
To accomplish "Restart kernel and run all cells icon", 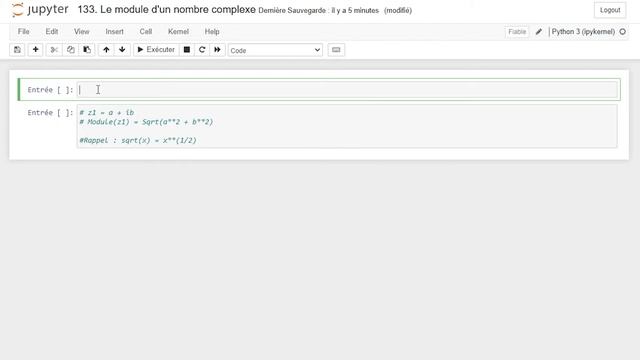I will [217, 50].
